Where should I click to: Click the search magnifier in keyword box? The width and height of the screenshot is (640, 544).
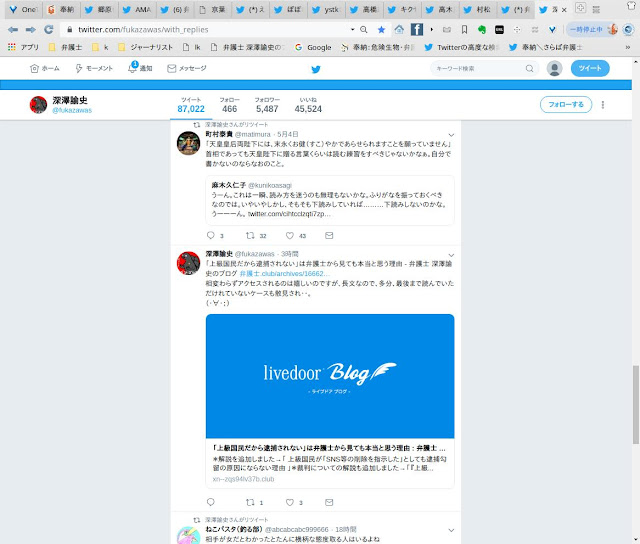tap(529, 69)
